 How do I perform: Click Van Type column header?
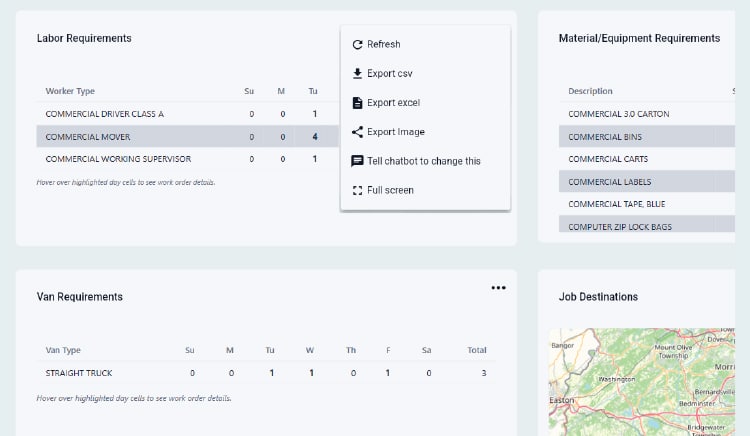click(63, 350)
